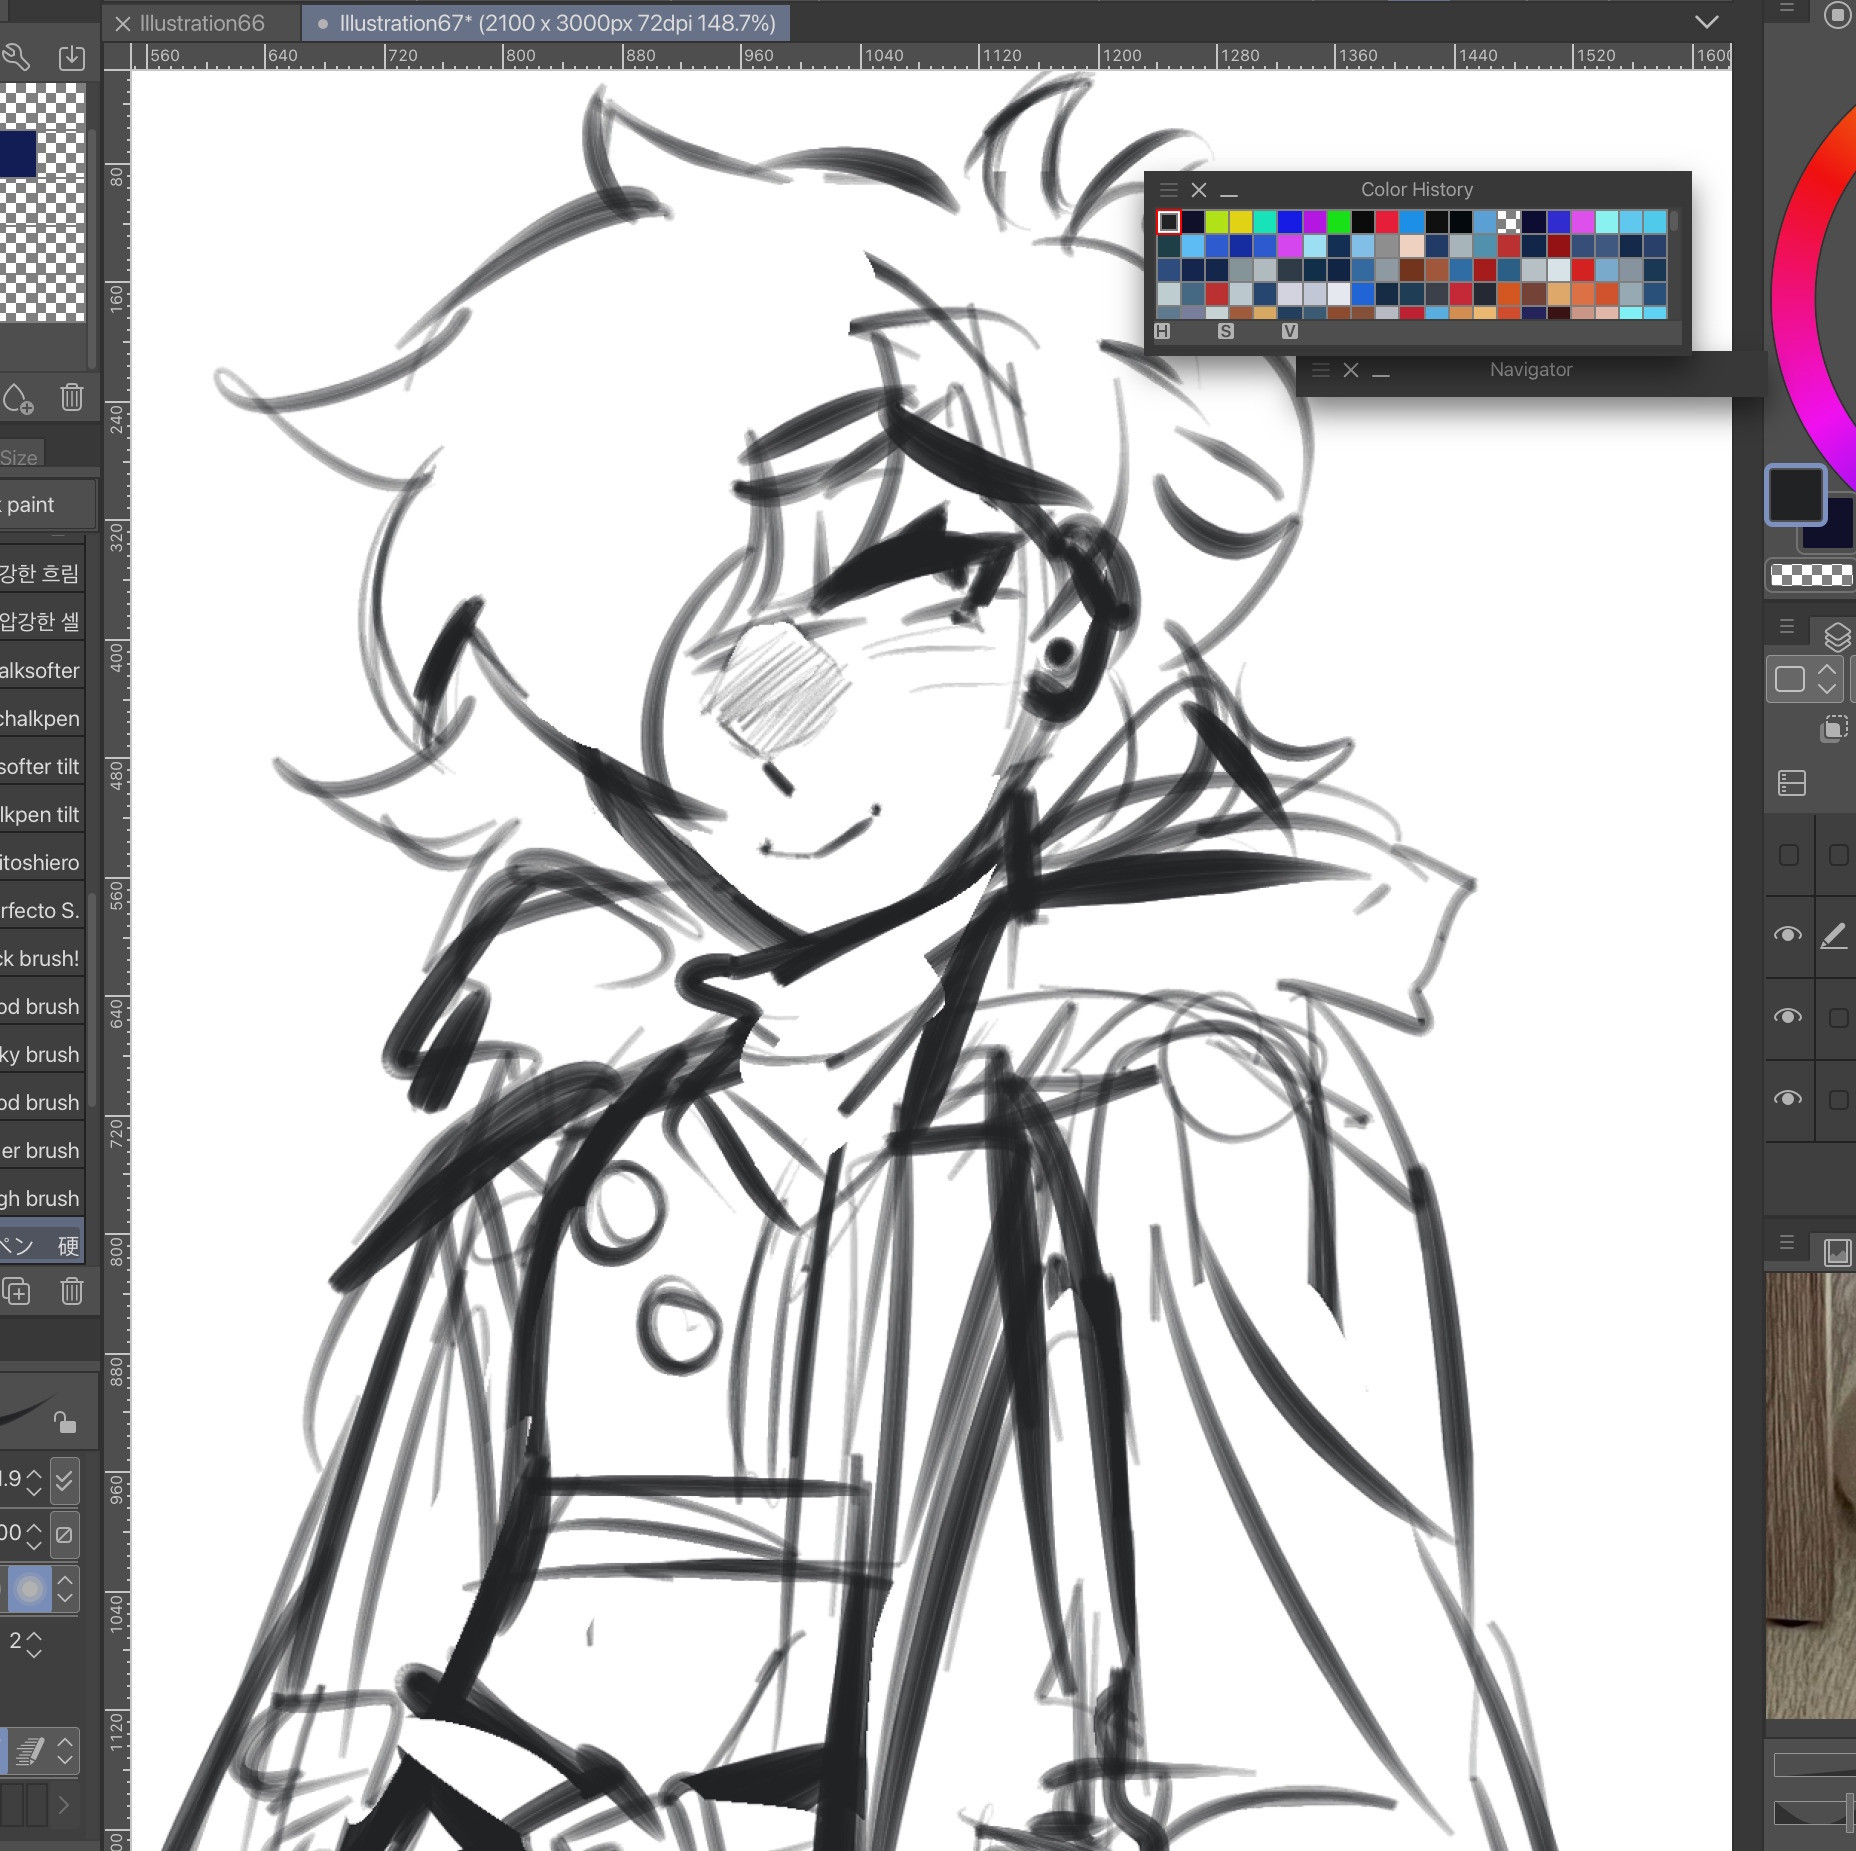The height and width of the screenshot is (1851, 1856).
Task: Open the sub view palette hamburger menu
Action: (x=1787, y=1242)
